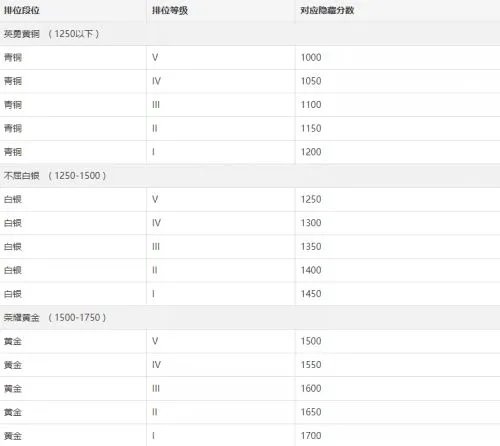Click the score cell 1050
Viewport: 500px width, 446px height.
311,81
